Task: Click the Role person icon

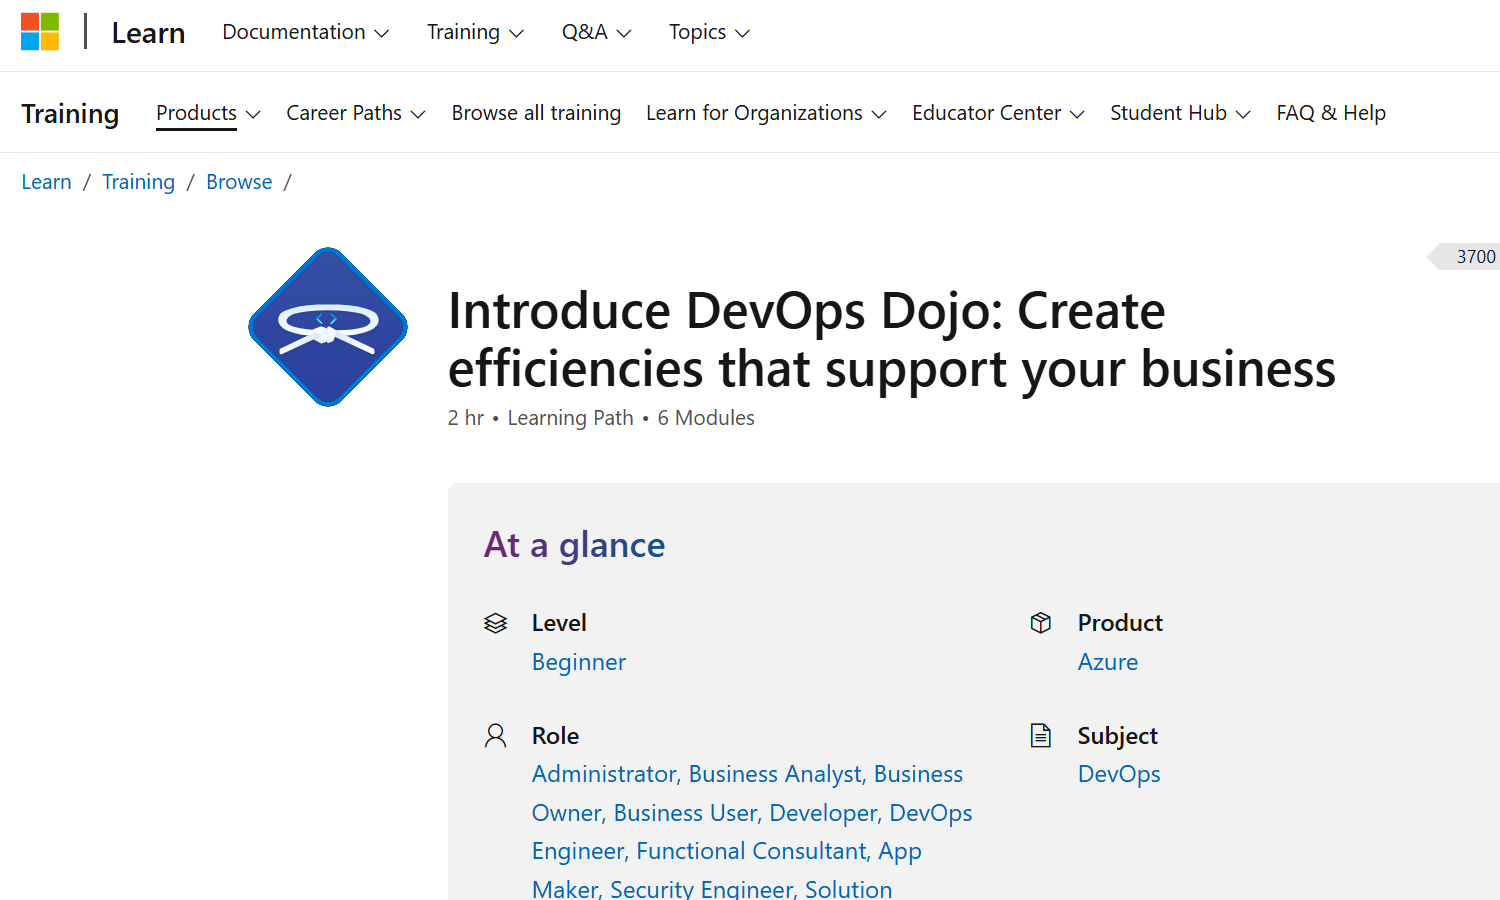Action: coord(496,736)
